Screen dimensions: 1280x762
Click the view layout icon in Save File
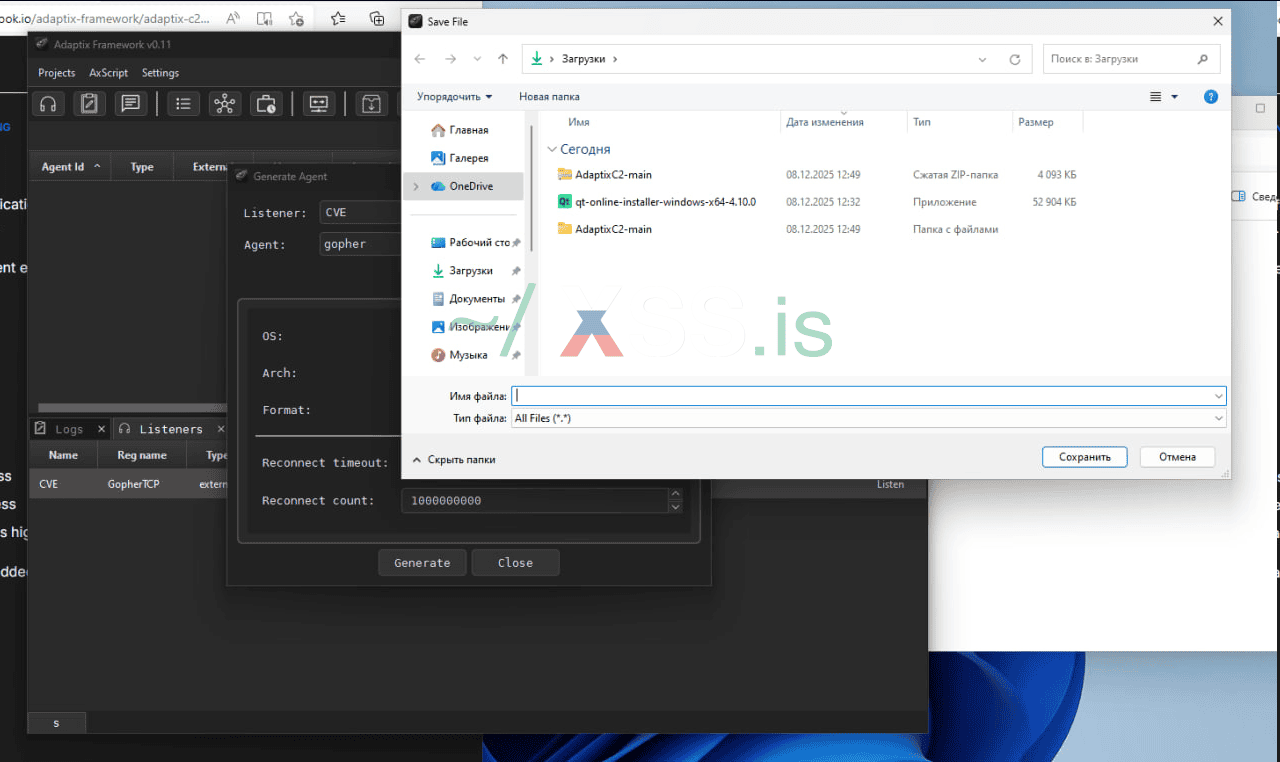[1156, 97]
